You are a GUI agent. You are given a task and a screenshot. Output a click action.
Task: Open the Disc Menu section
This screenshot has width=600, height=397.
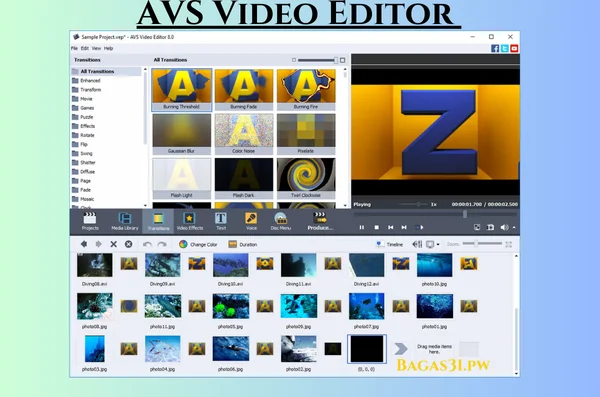click(281, 221)
